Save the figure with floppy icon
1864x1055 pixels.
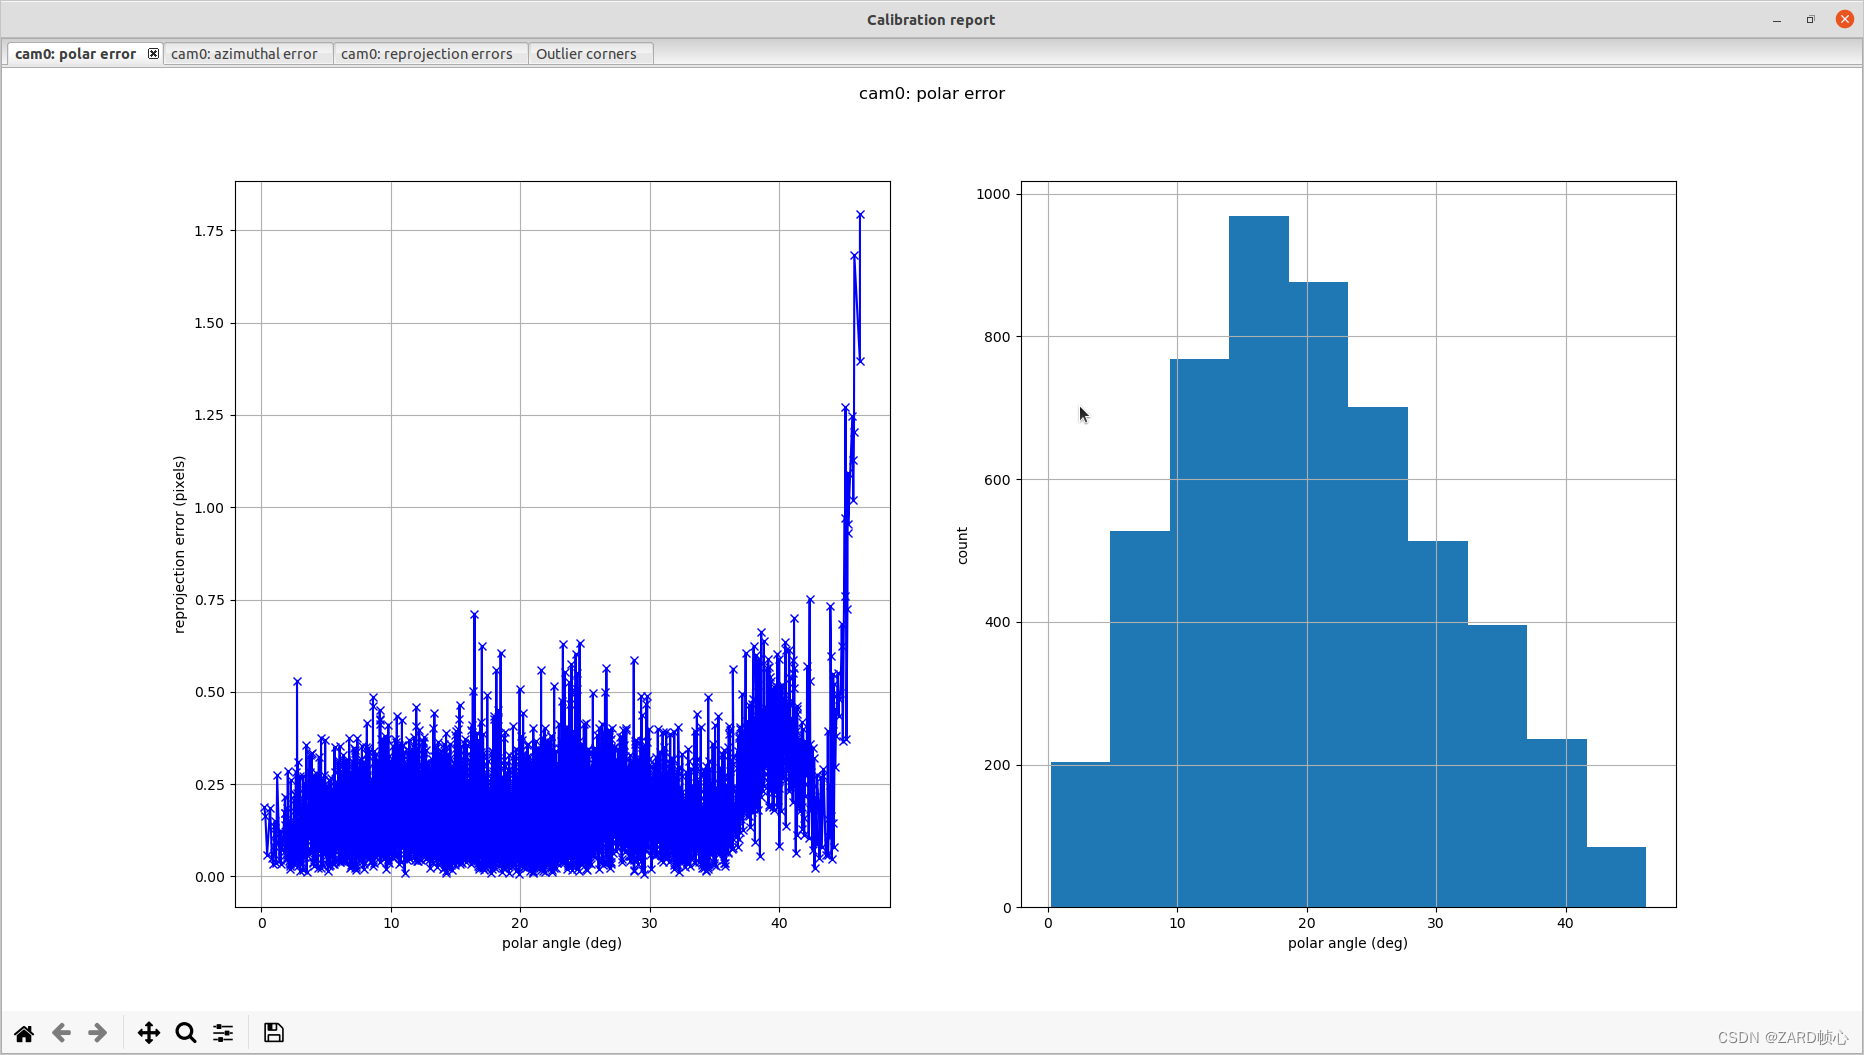click(x=274, y=1033)
